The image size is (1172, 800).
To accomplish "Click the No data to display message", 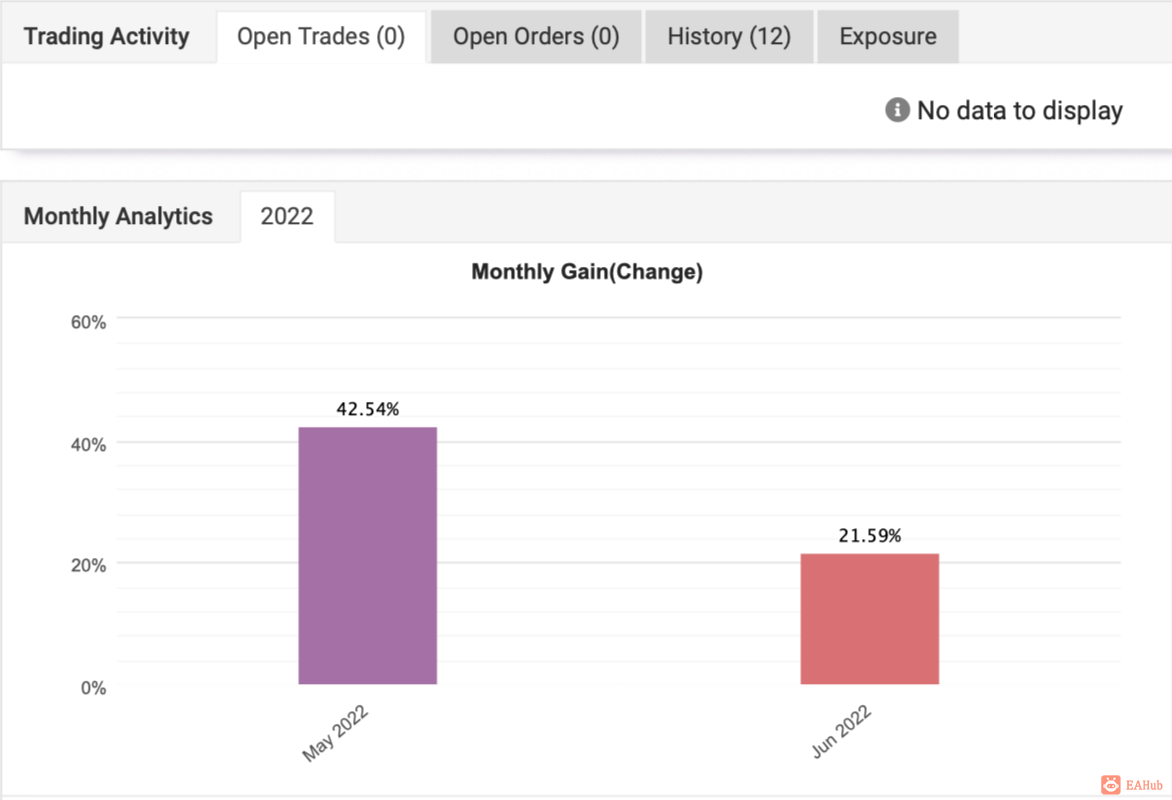I will tap(1020, 111).
